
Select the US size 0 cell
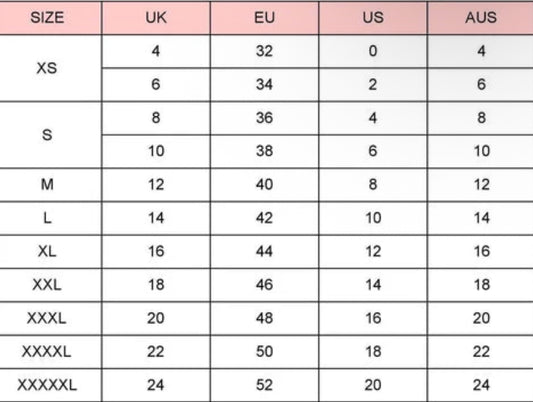(373, 51)
